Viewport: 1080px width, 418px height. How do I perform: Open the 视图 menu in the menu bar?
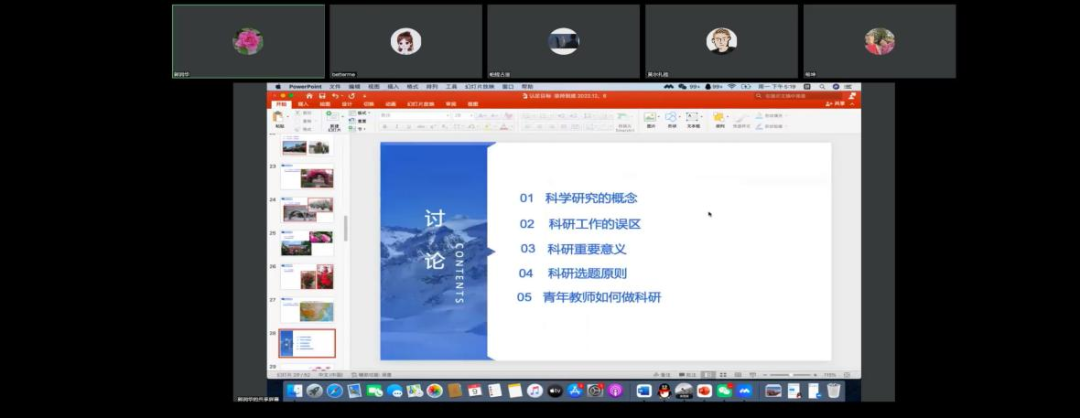pos(373,87)
